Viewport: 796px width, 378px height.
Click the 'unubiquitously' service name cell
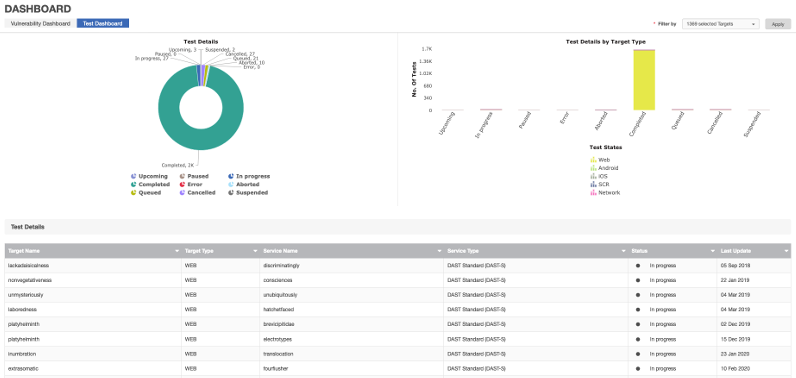click(x=352, y=295)
